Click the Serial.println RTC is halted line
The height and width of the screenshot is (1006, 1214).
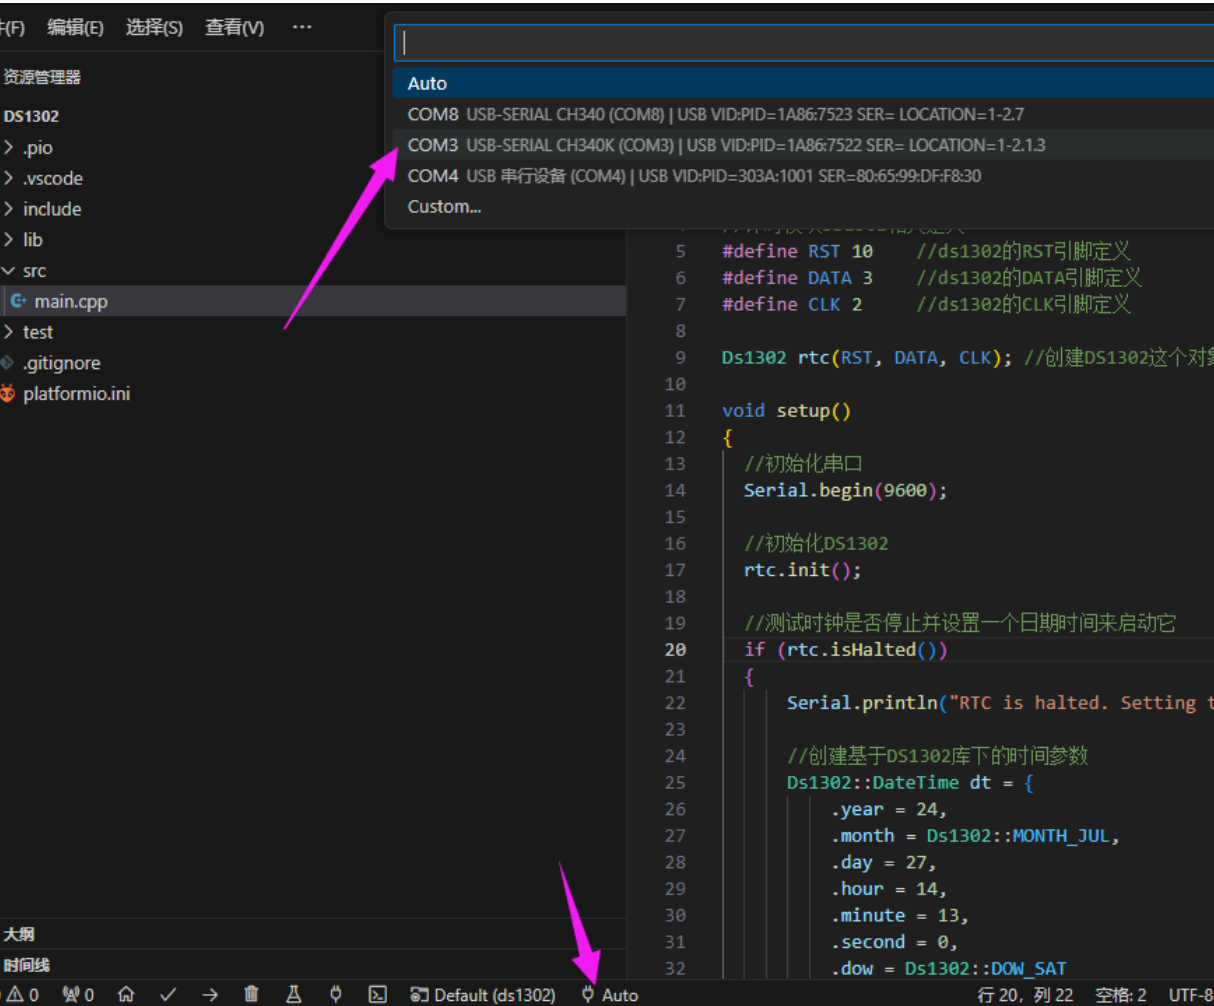[x=1000, y=703]
